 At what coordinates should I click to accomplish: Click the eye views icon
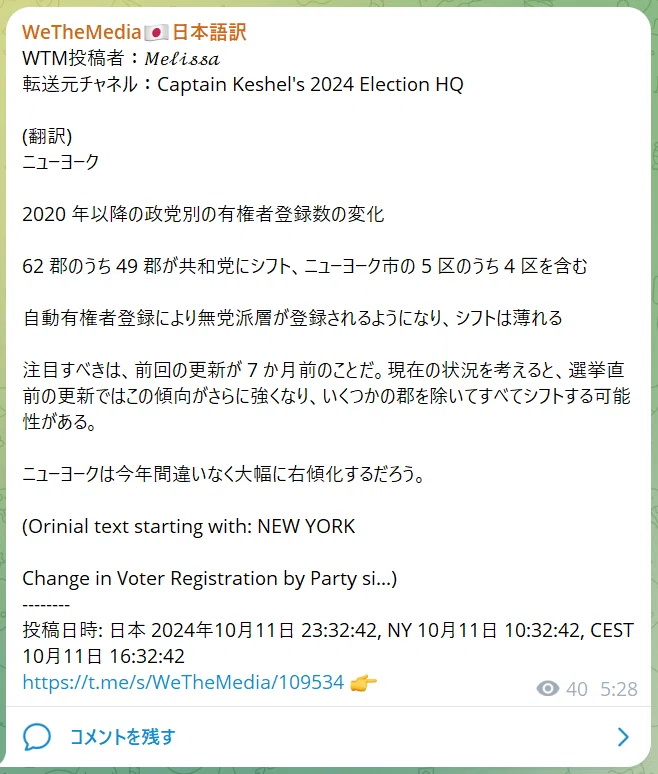click(x=548, y=688)
